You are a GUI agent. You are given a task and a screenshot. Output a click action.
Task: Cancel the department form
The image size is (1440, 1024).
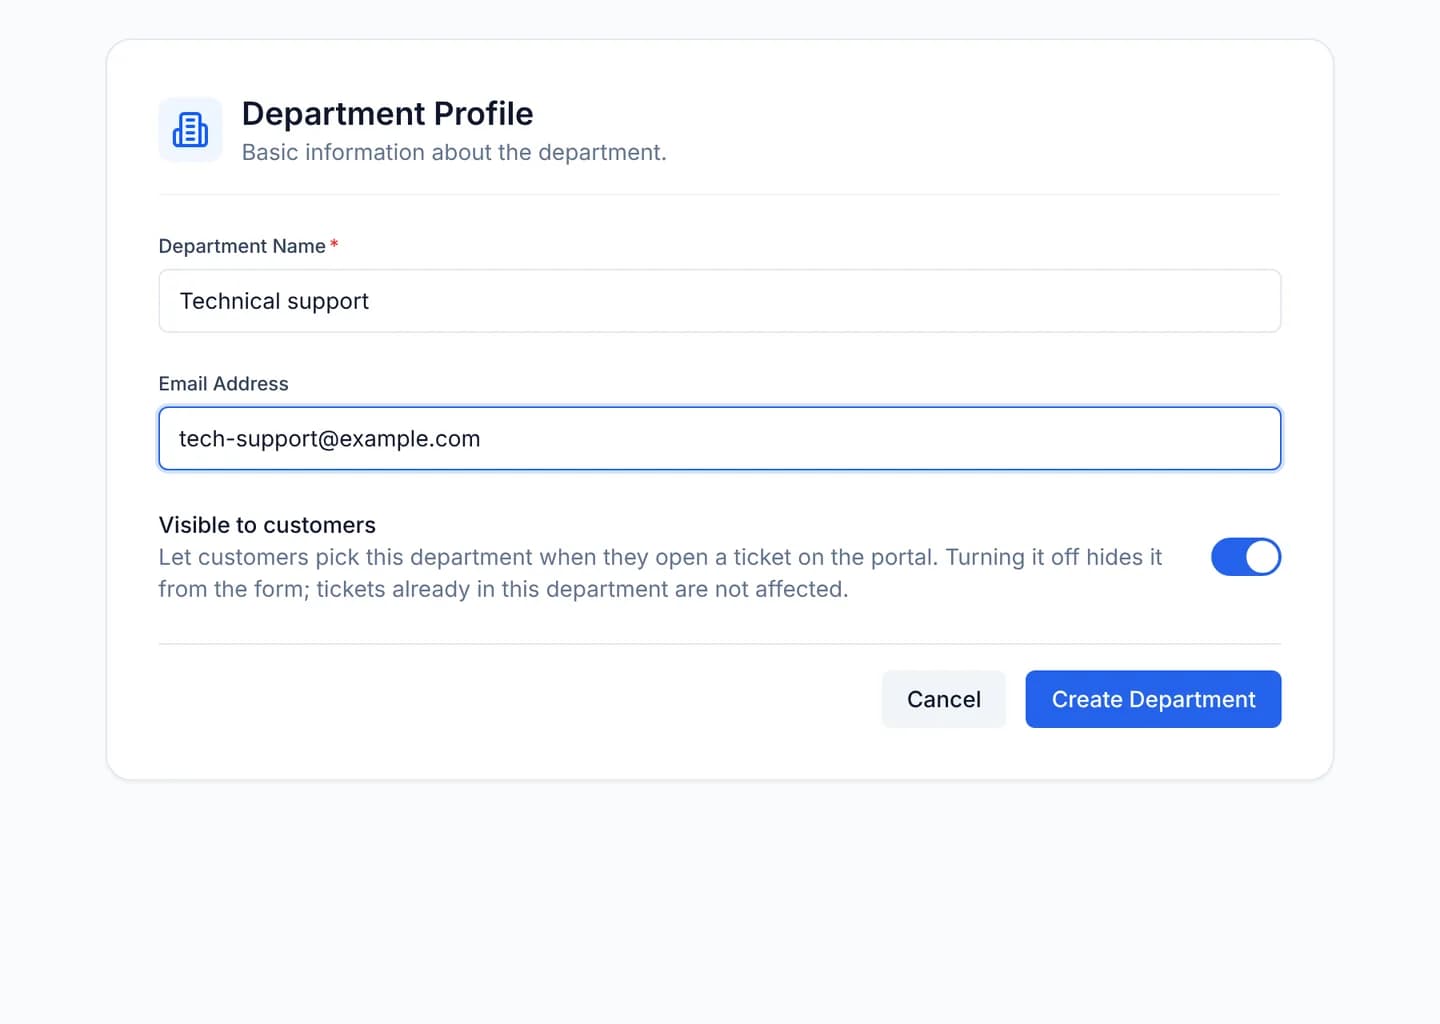click(x=943, y=699)
